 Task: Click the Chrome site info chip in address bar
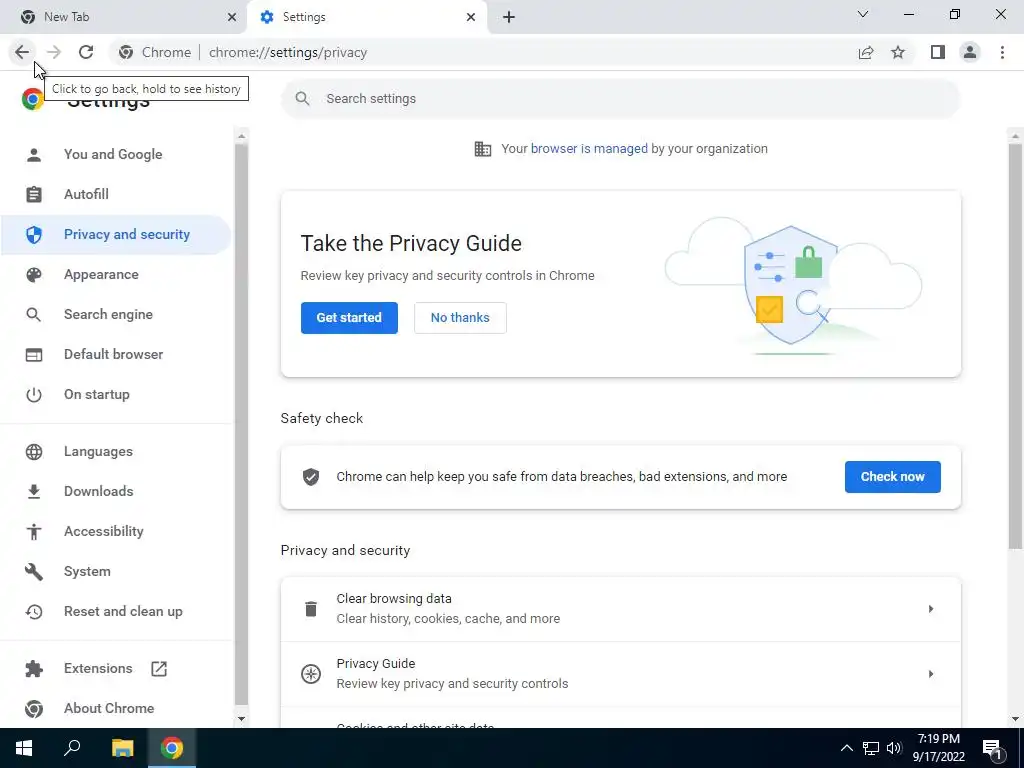[155, 52]
